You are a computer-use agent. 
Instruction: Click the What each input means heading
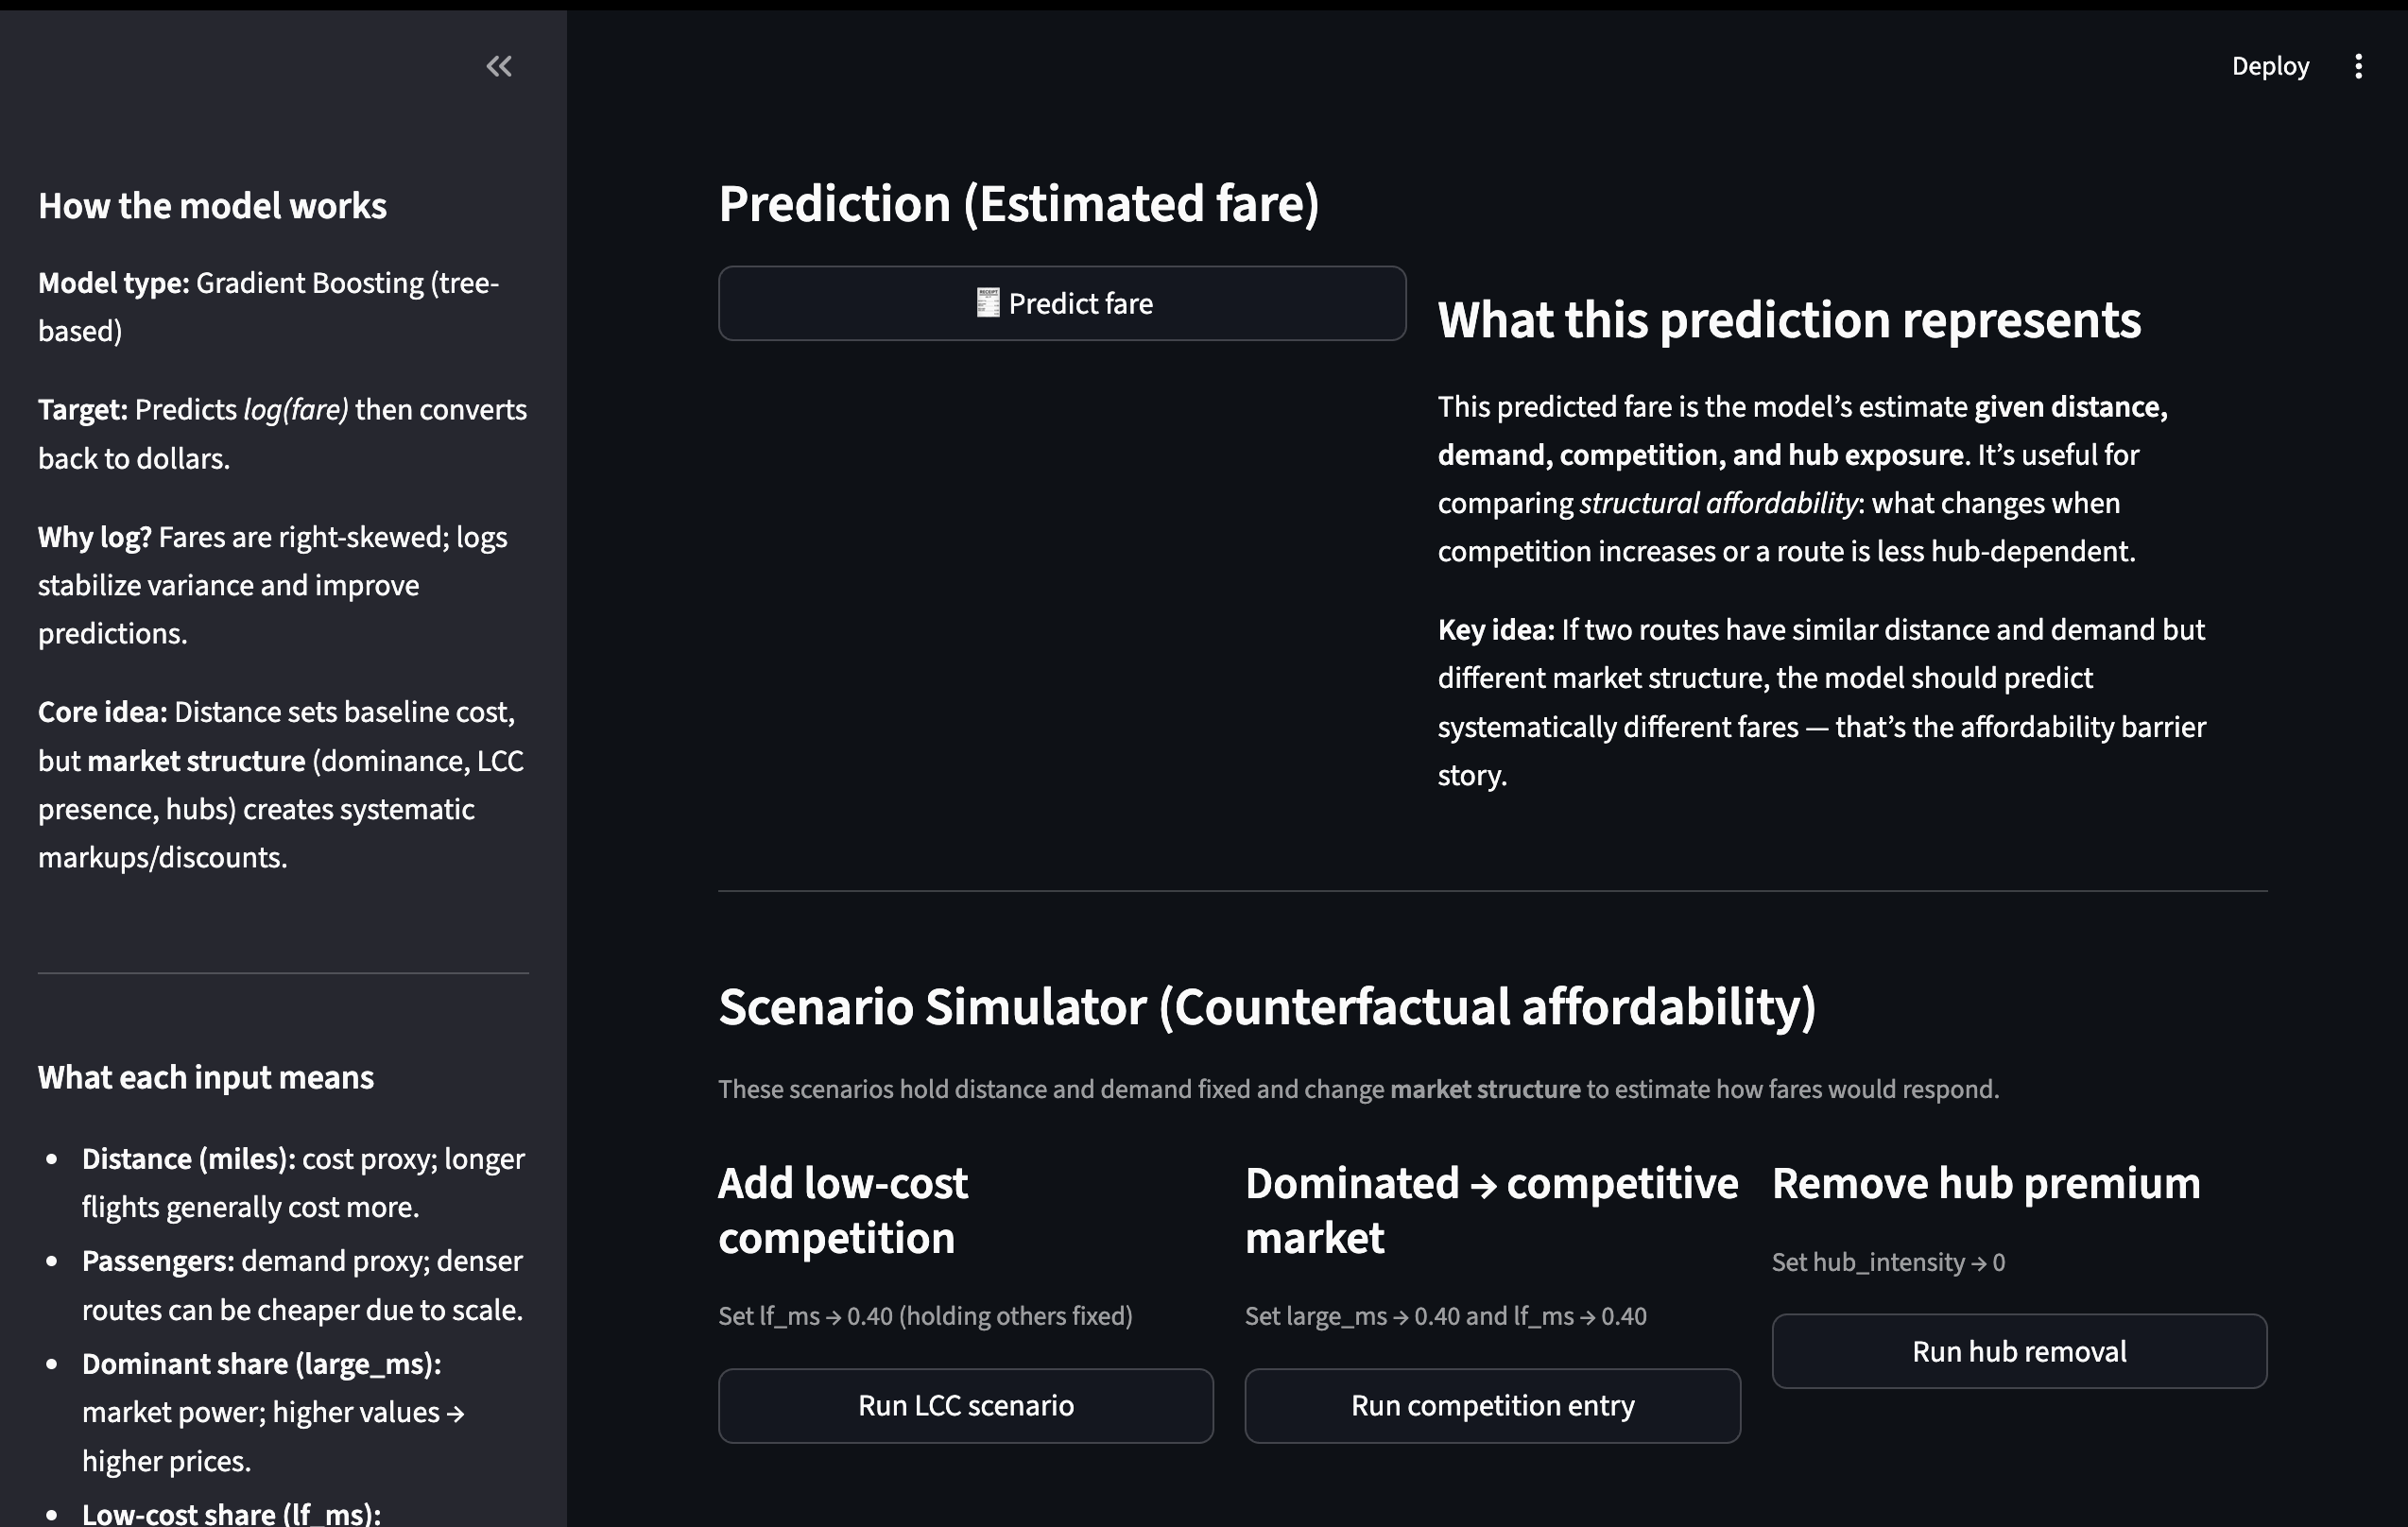point(205,1077)
